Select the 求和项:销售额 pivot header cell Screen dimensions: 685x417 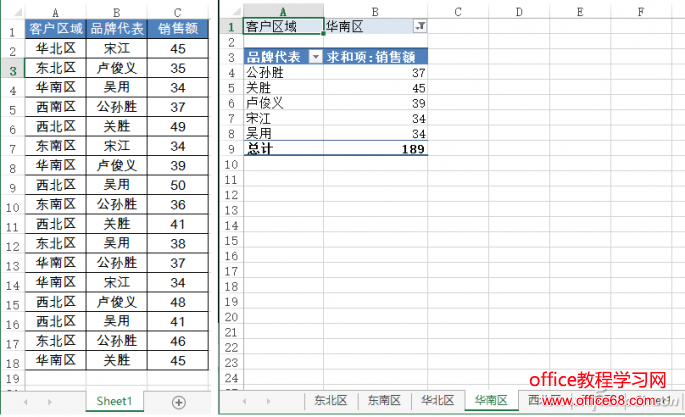[375, 57]
